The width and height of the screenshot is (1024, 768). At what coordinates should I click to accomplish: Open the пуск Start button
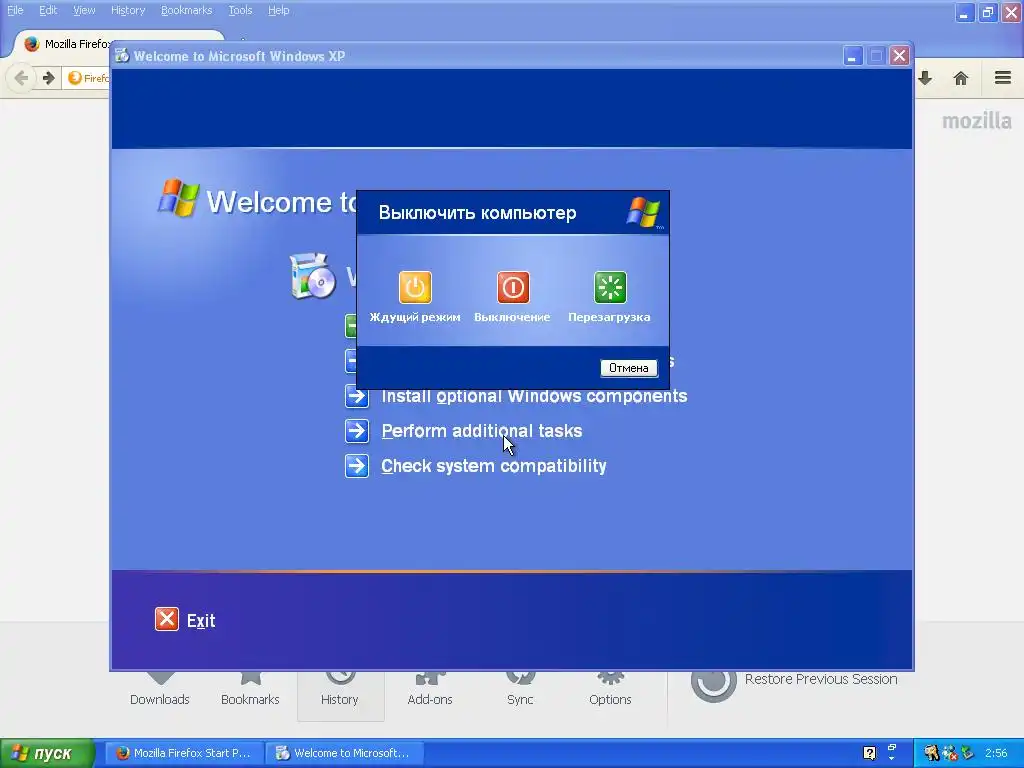(x=47, y=753)
